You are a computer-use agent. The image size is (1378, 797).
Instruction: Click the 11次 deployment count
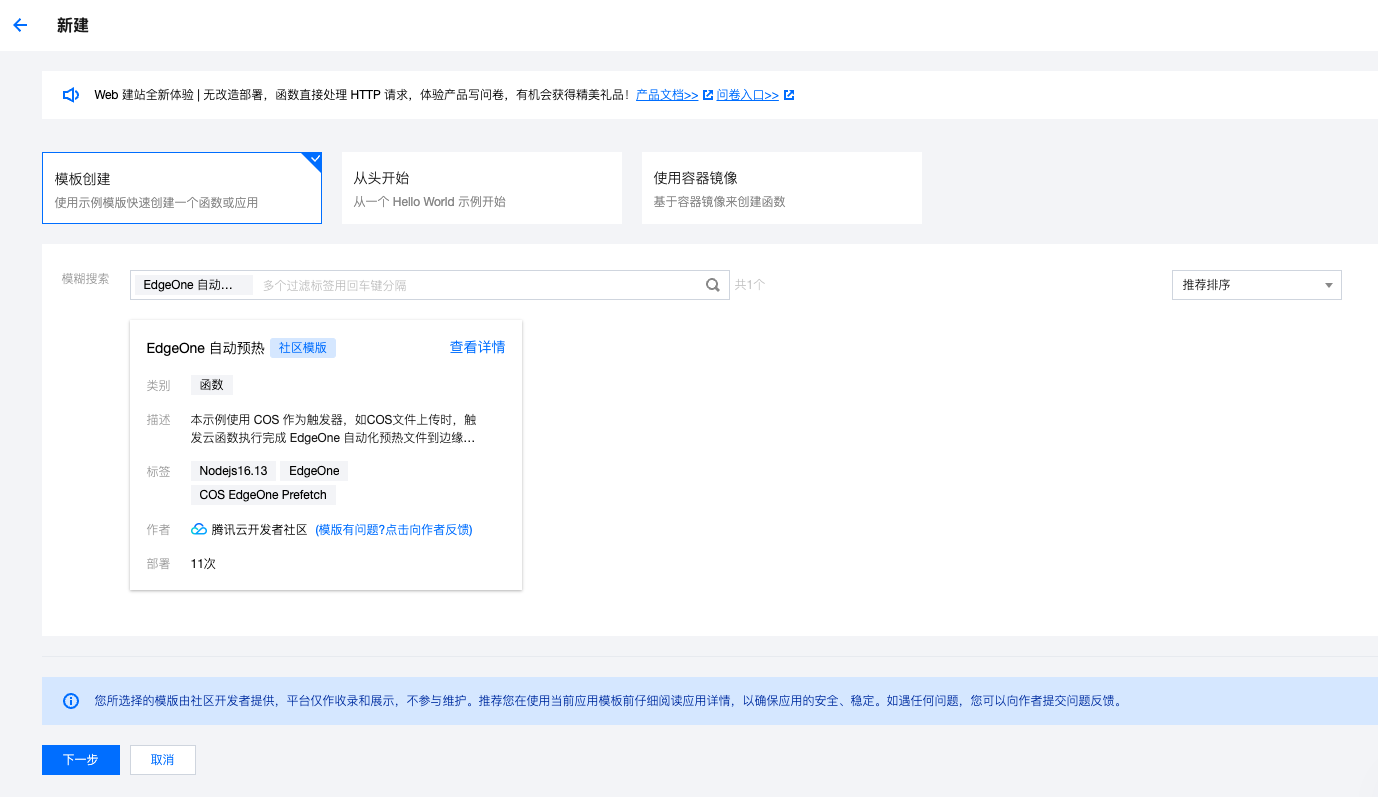click(203, 564)
